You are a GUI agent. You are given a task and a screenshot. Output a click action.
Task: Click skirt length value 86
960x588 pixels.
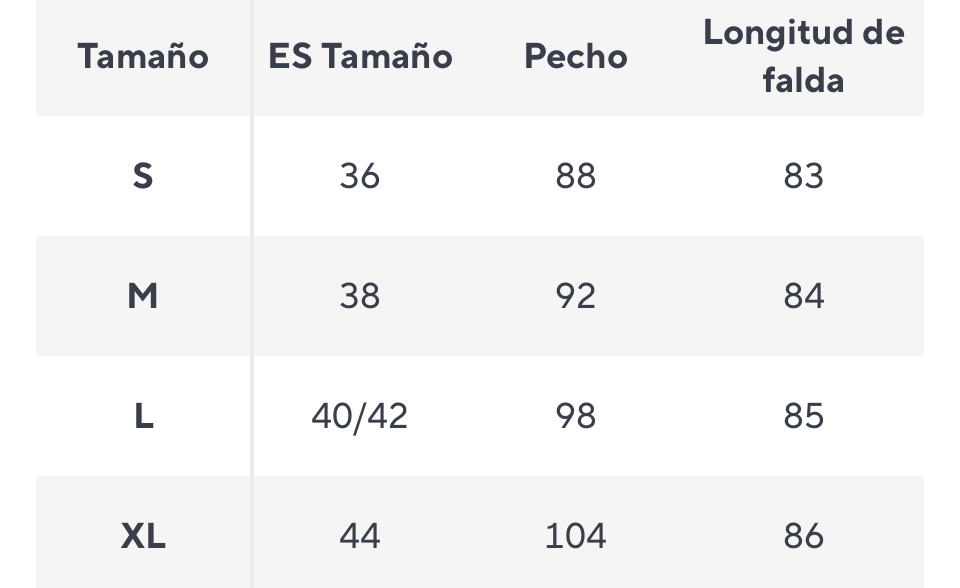pyautogui.click(x=804, y=536)
